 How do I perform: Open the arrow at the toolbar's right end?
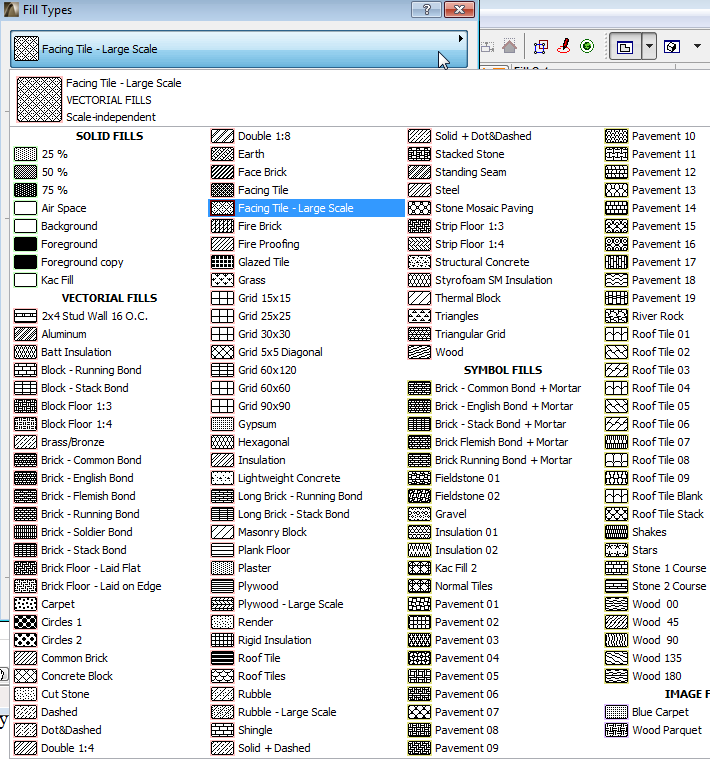[697, 46]
